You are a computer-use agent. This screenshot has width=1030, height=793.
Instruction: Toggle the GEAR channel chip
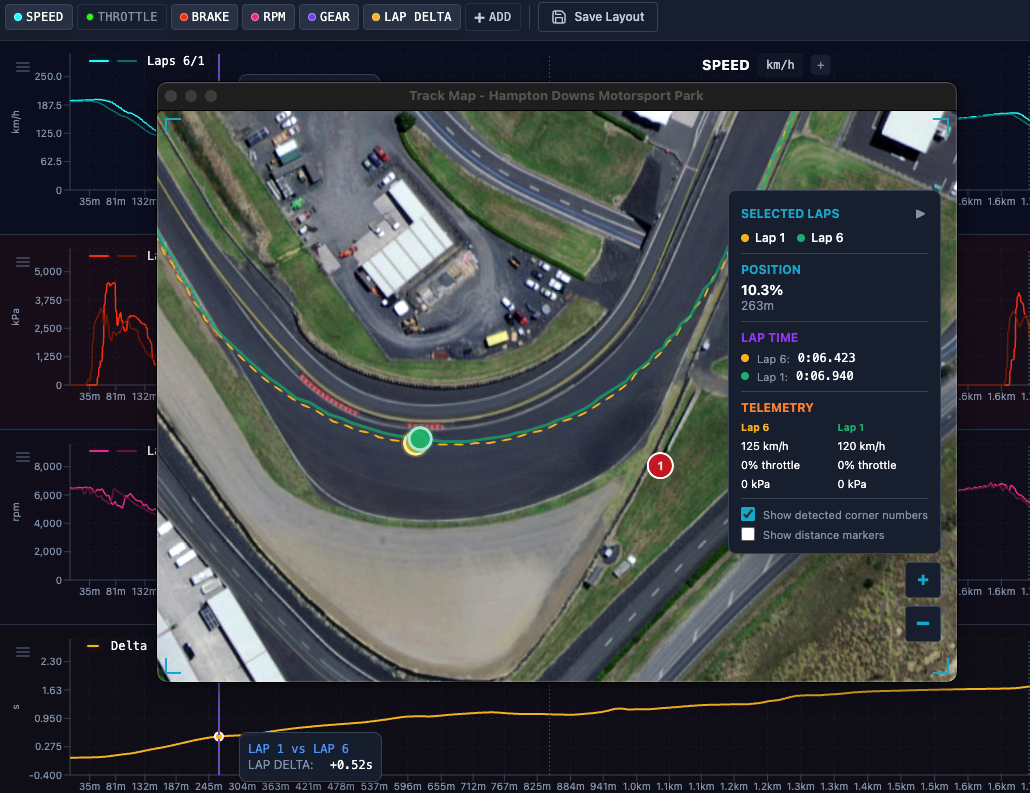click(x=328, y=16)
